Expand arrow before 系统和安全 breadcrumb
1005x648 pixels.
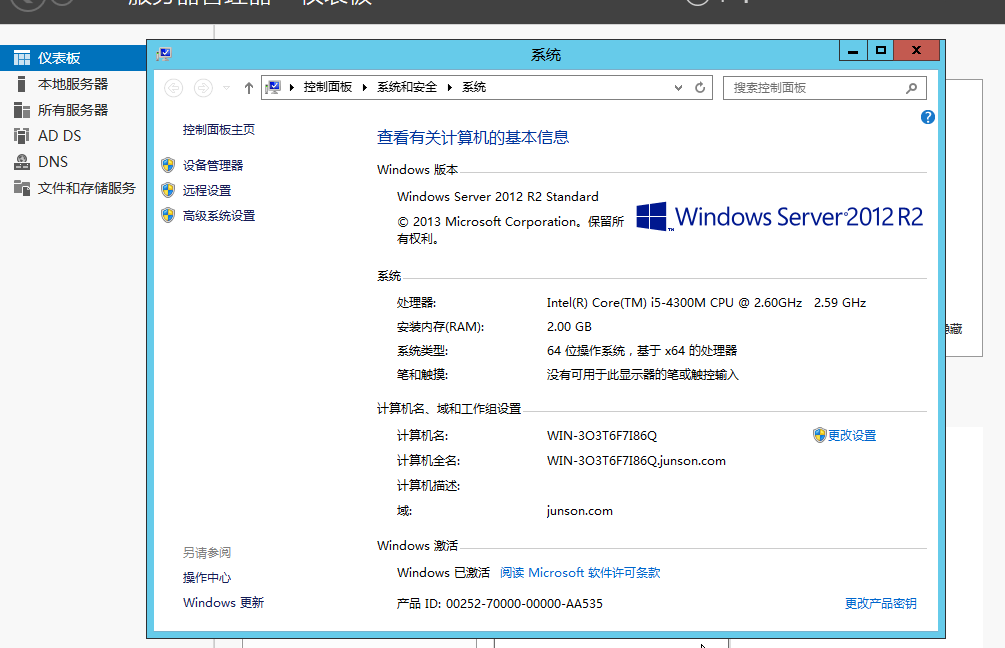[365, 87]
